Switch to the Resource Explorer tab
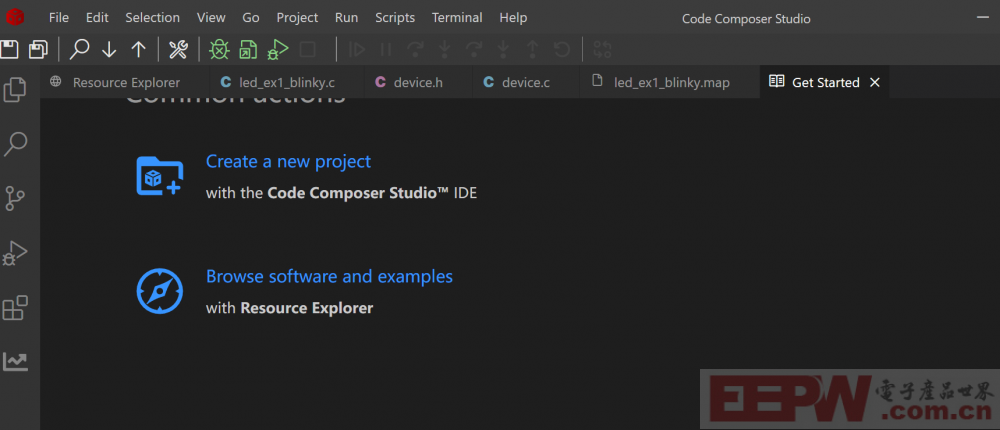This screenshot has height=430, width=1000. (125, 82)
